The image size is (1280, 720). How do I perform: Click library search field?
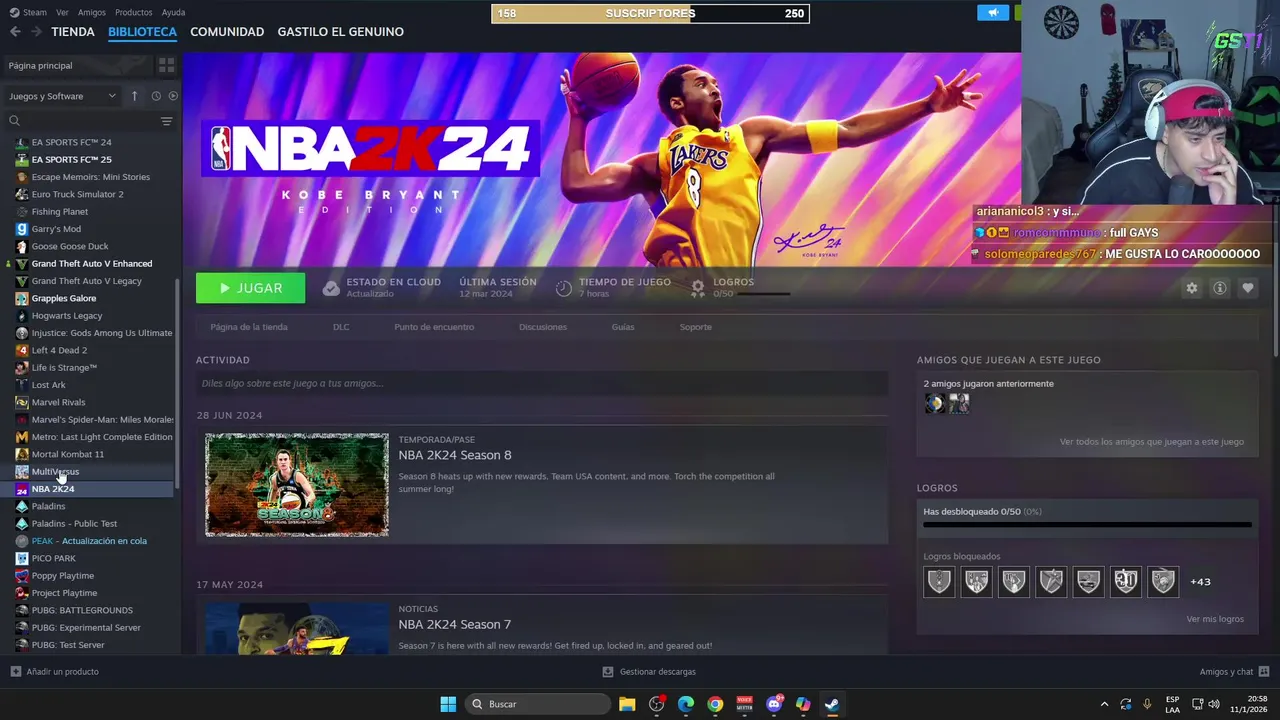coord(81,121)
